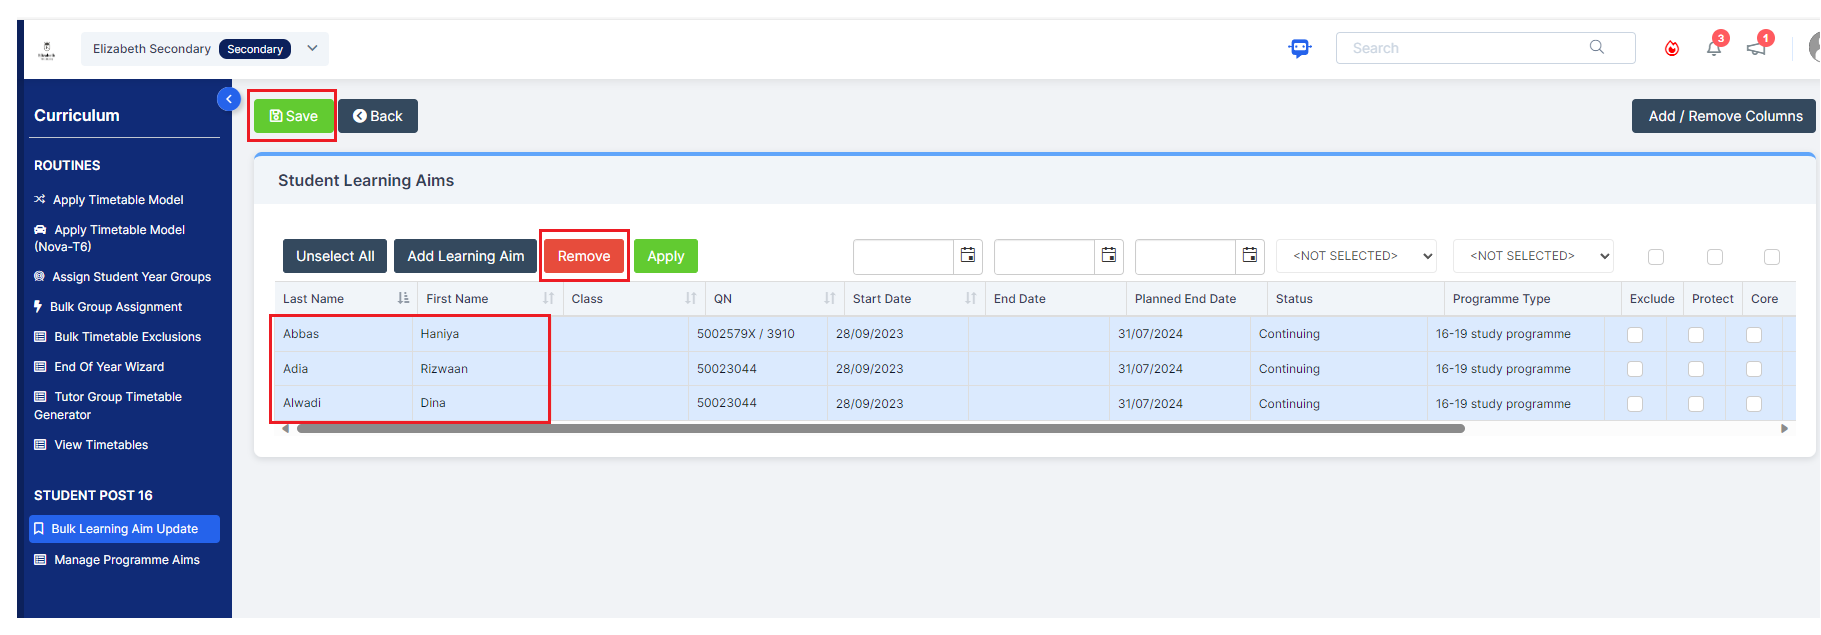Check Protect for Abbas row
This screenshot has height=635, width=1821.
[1696, 335]
